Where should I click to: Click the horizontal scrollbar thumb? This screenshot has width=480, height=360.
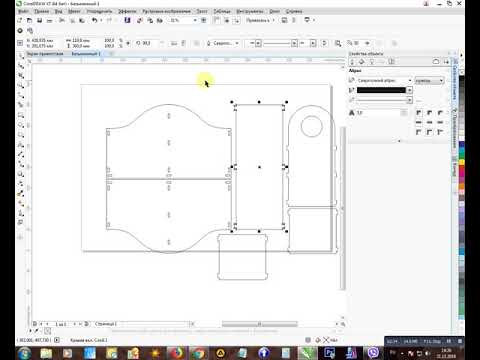point(260,324)
